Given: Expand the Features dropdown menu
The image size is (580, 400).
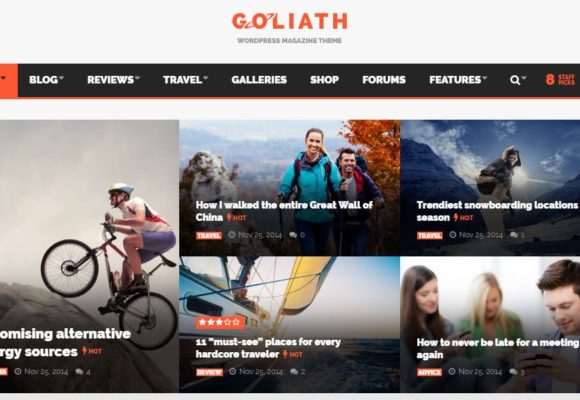Looking at the screenshot, I should pyautogui.click(x=458, y=80).
